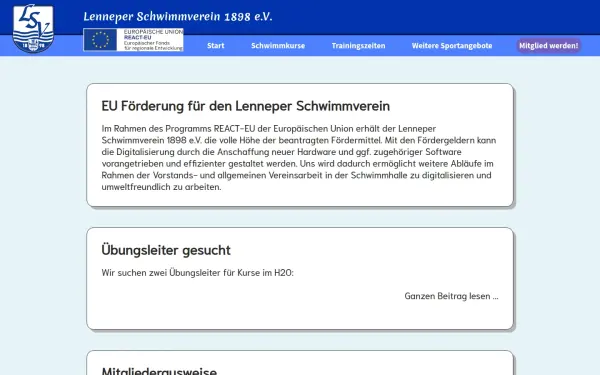Click the heading 'EU Förderung für den Lenneper Schwimmverein'
This screenshot has height=375, width=600.
tap(245, 106)
